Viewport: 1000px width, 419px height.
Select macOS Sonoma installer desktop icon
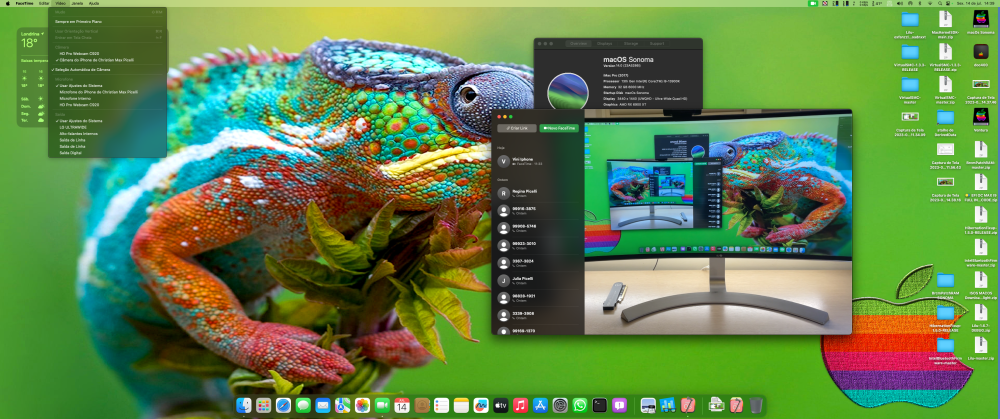(981, 22)
